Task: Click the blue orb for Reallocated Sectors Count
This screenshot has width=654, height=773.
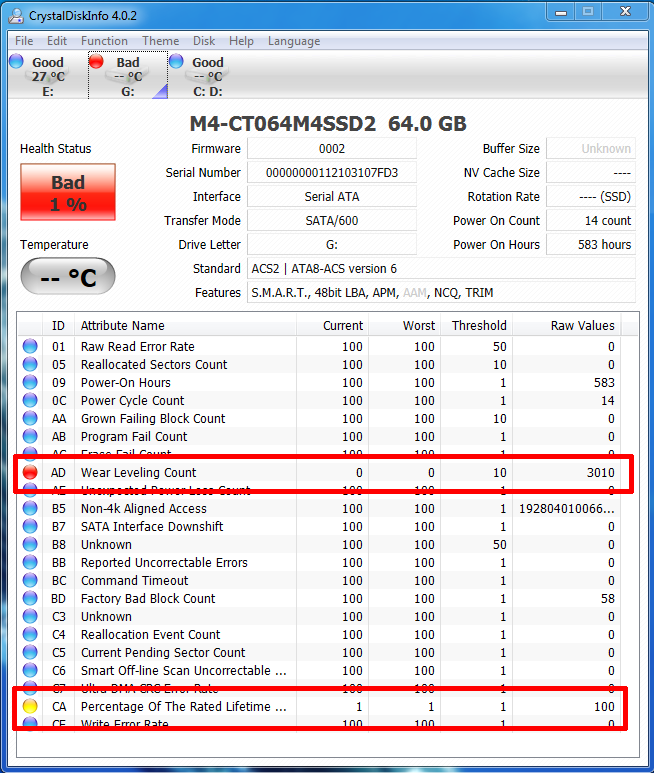Action: coord(30,364)
